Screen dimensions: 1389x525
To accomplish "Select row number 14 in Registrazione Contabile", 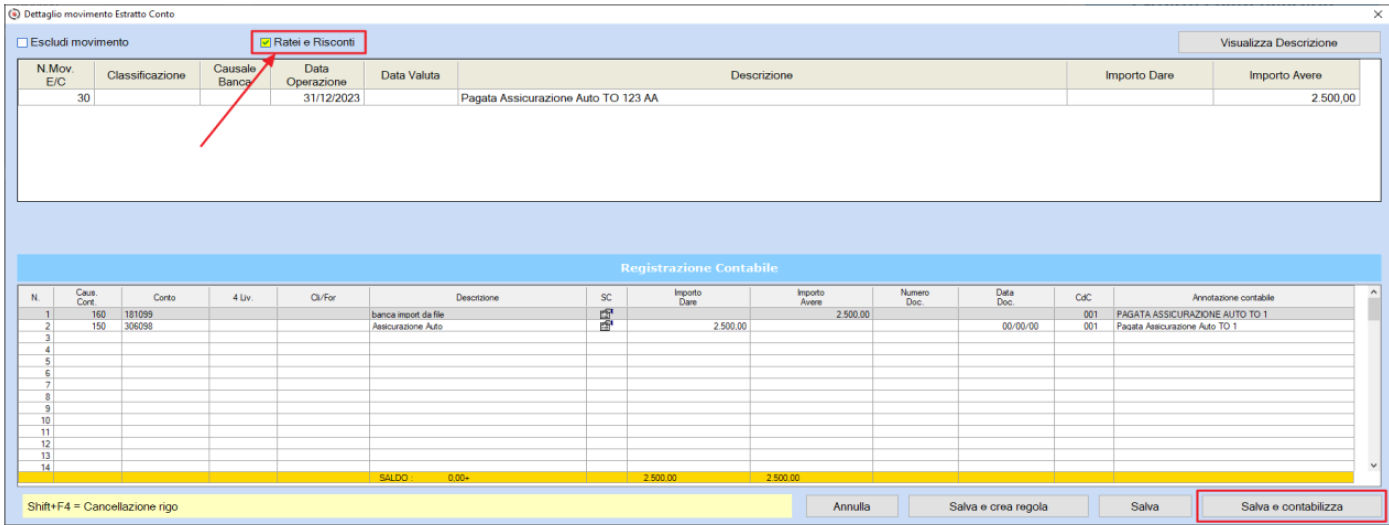I will pyautogui.click(x=34, y=466).
